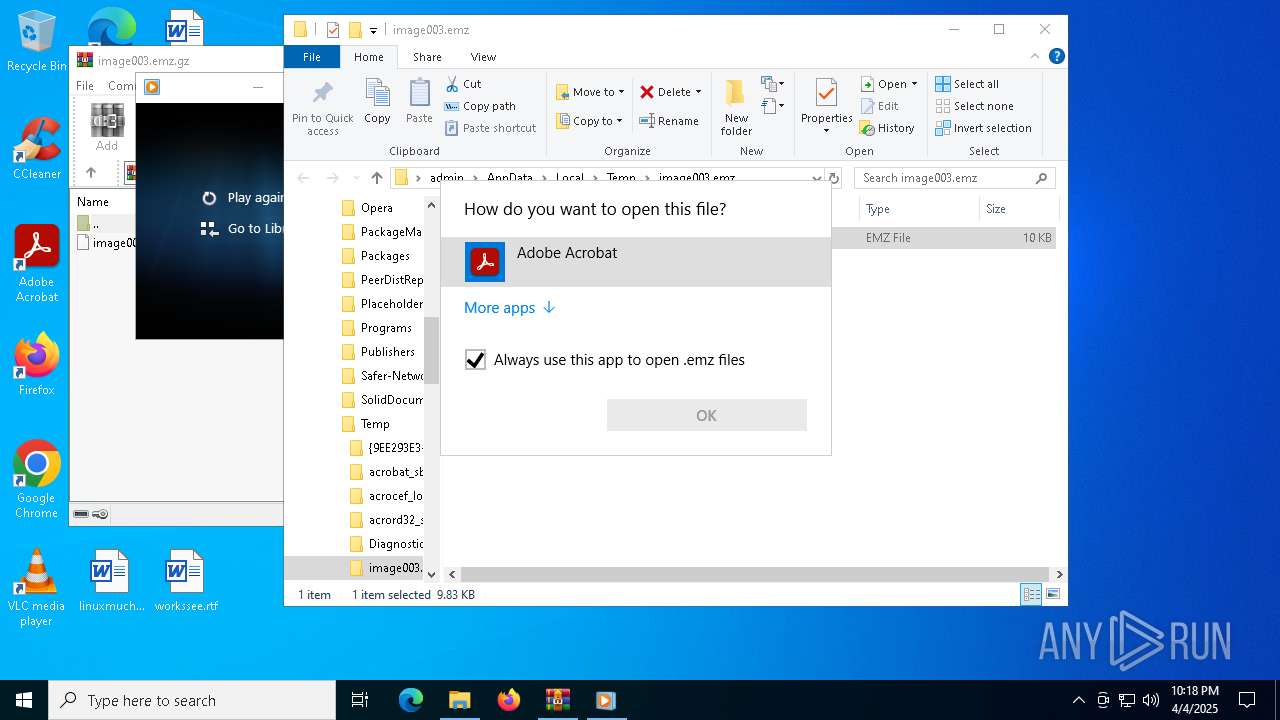Open address bar history dropdown
The image size is (1280, 720).
(x=817, y=178)
